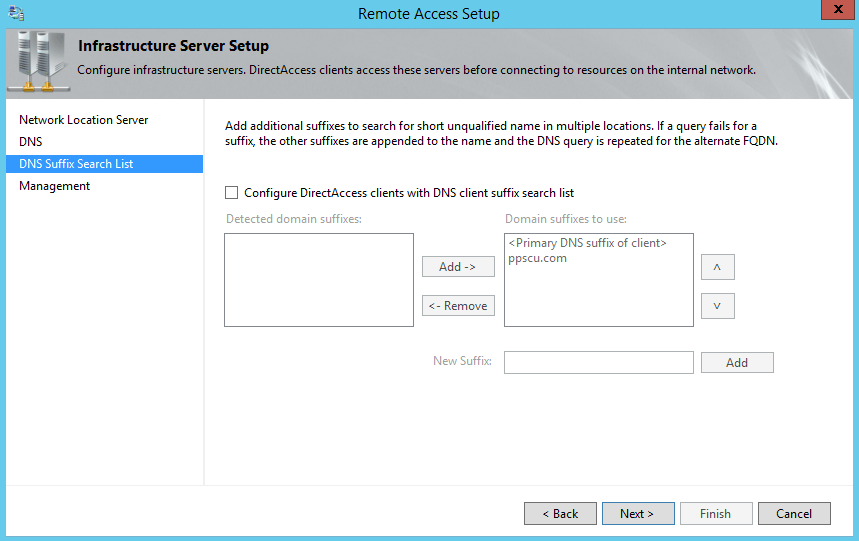Move suffix up with the ^ button

point(718,267)
